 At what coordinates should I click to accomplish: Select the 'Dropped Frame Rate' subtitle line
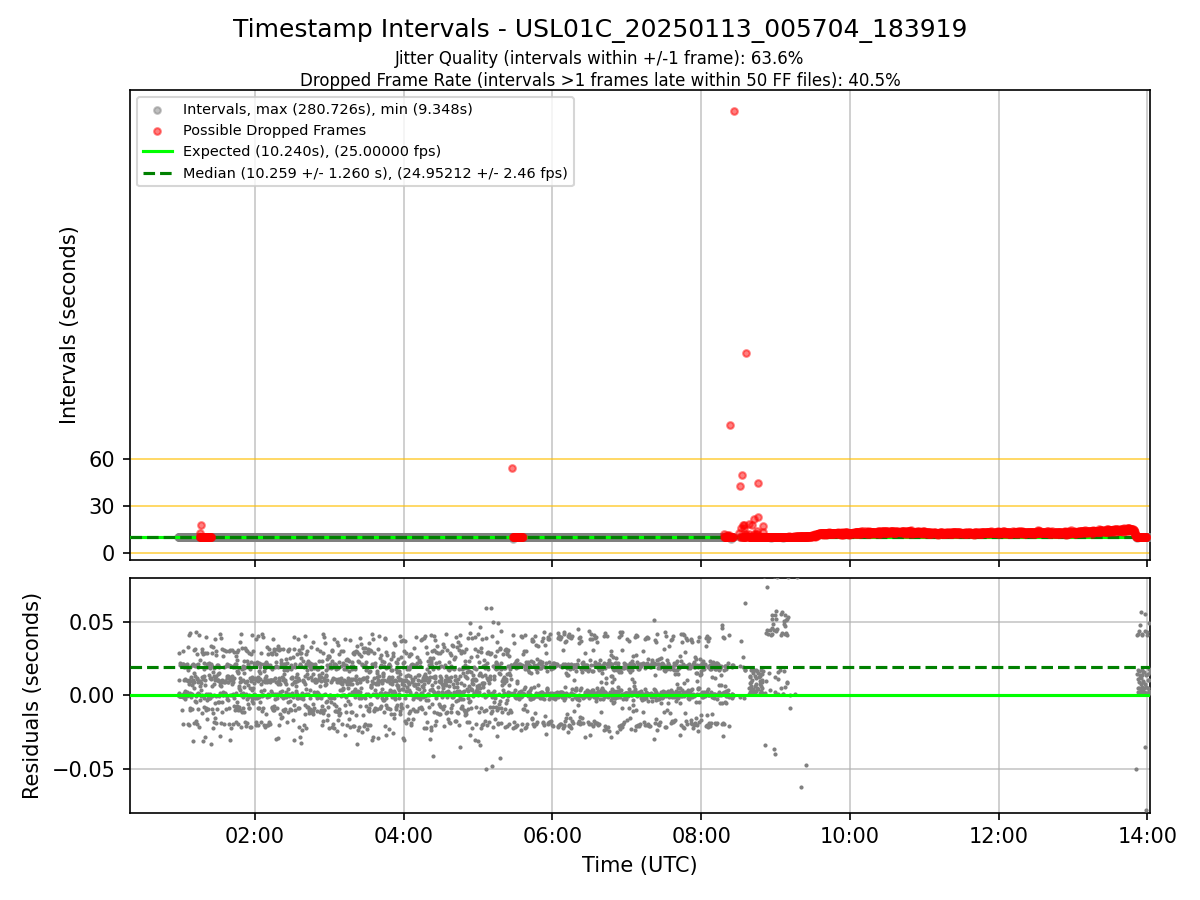click(x=600, y=80)
